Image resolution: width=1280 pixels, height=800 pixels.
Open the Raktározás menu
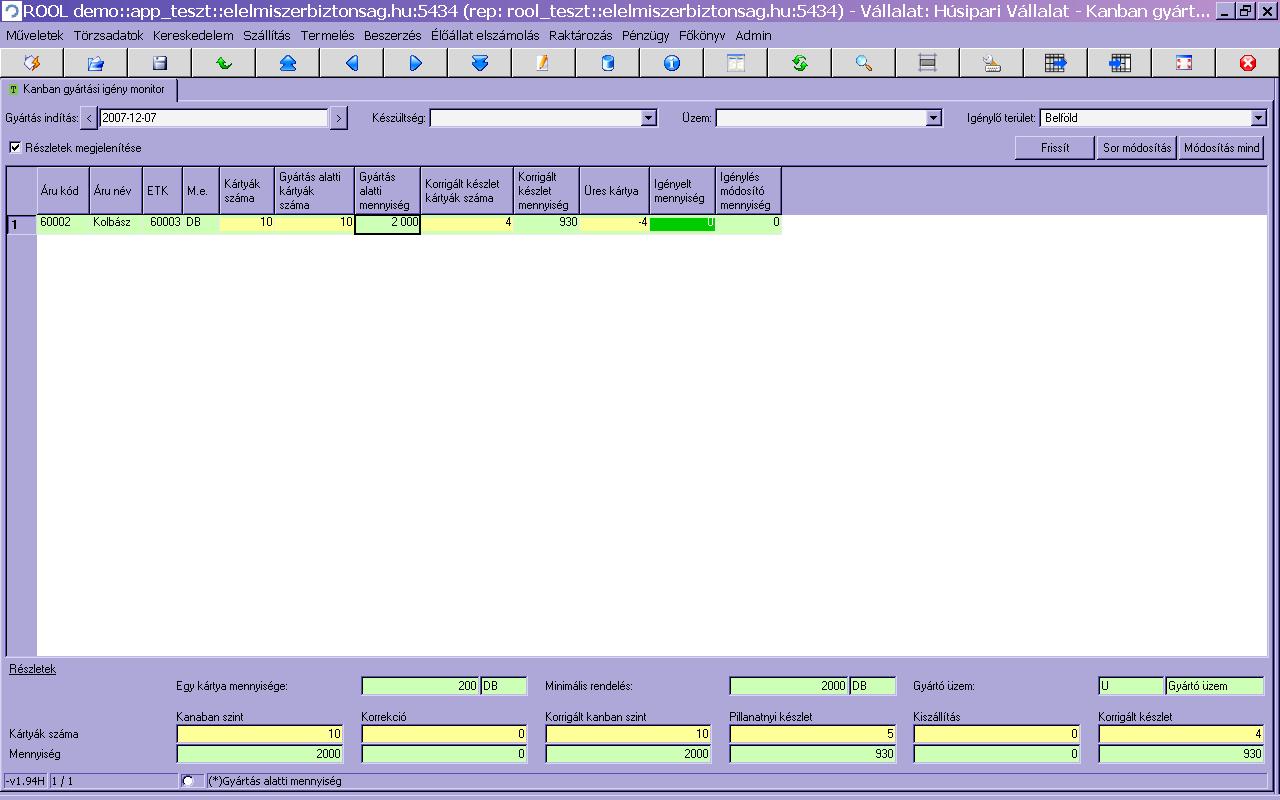581,35
